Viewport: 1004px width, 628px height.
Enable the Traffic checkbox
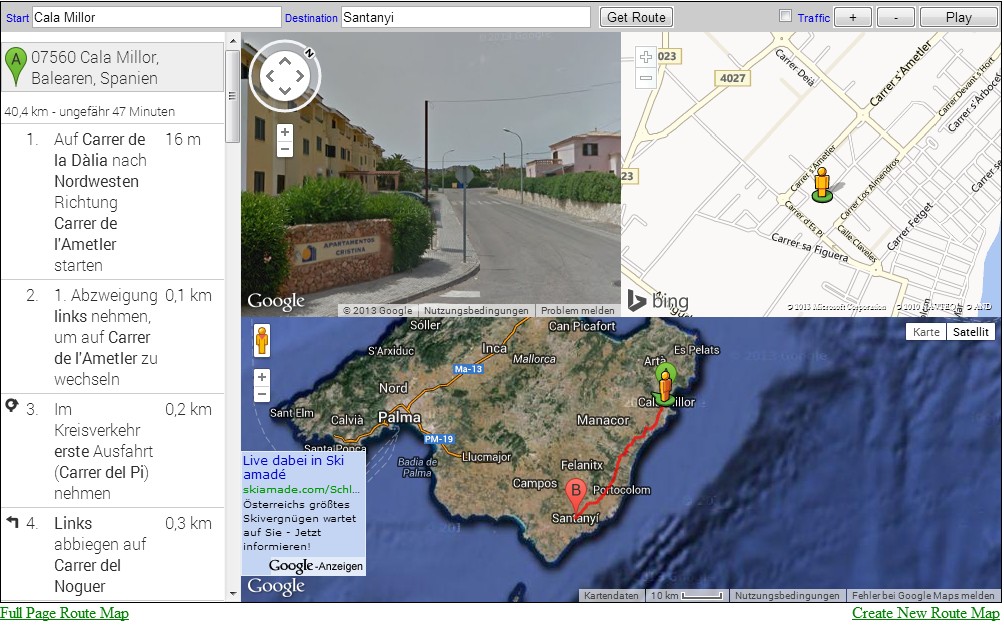[x=785, y=16]
